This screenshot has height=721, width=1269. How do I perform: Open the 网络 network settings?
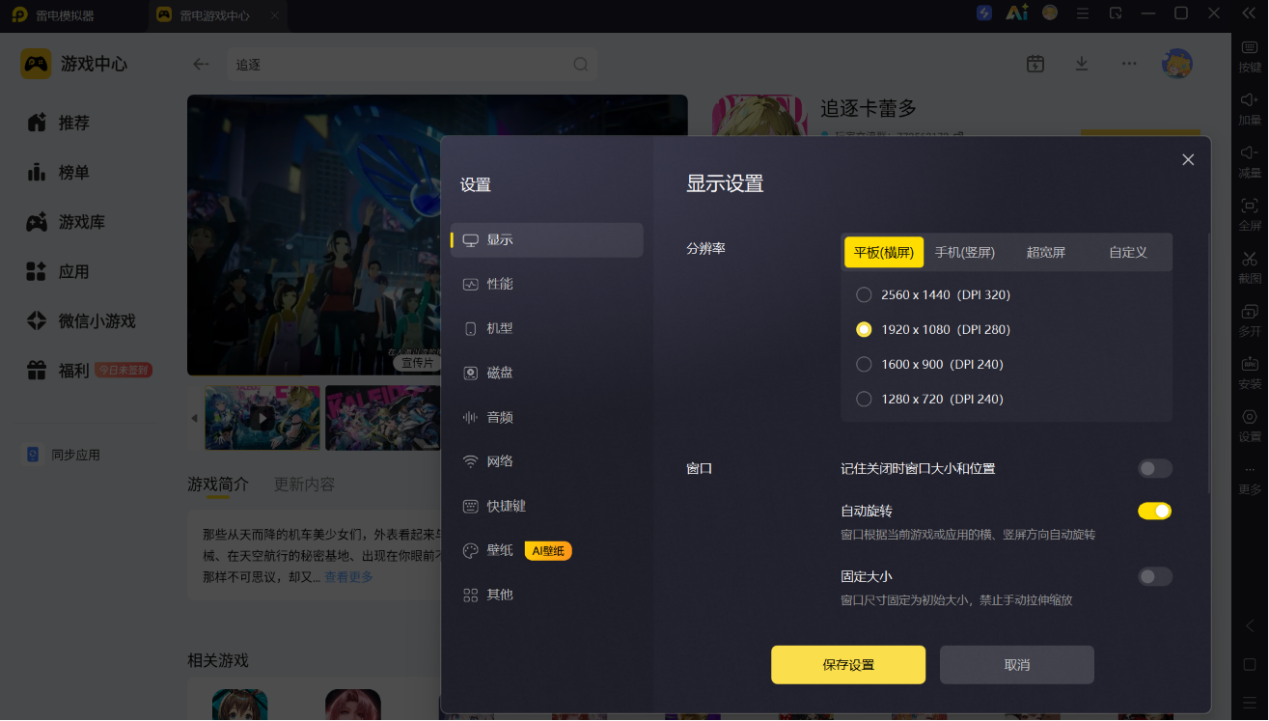click(x=546, y=461)
